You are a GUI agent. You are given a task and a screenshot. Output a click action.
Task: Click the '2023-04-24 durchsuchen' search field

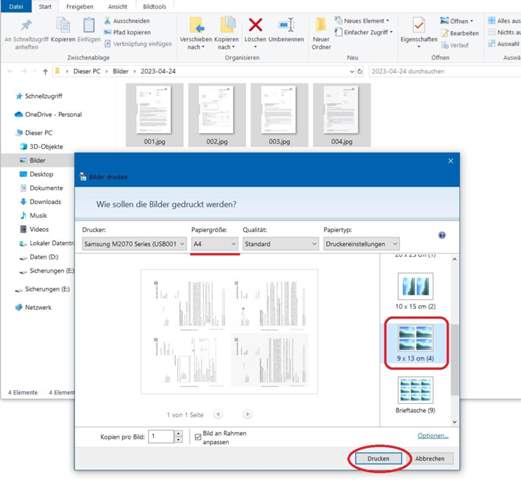(445, 71)
